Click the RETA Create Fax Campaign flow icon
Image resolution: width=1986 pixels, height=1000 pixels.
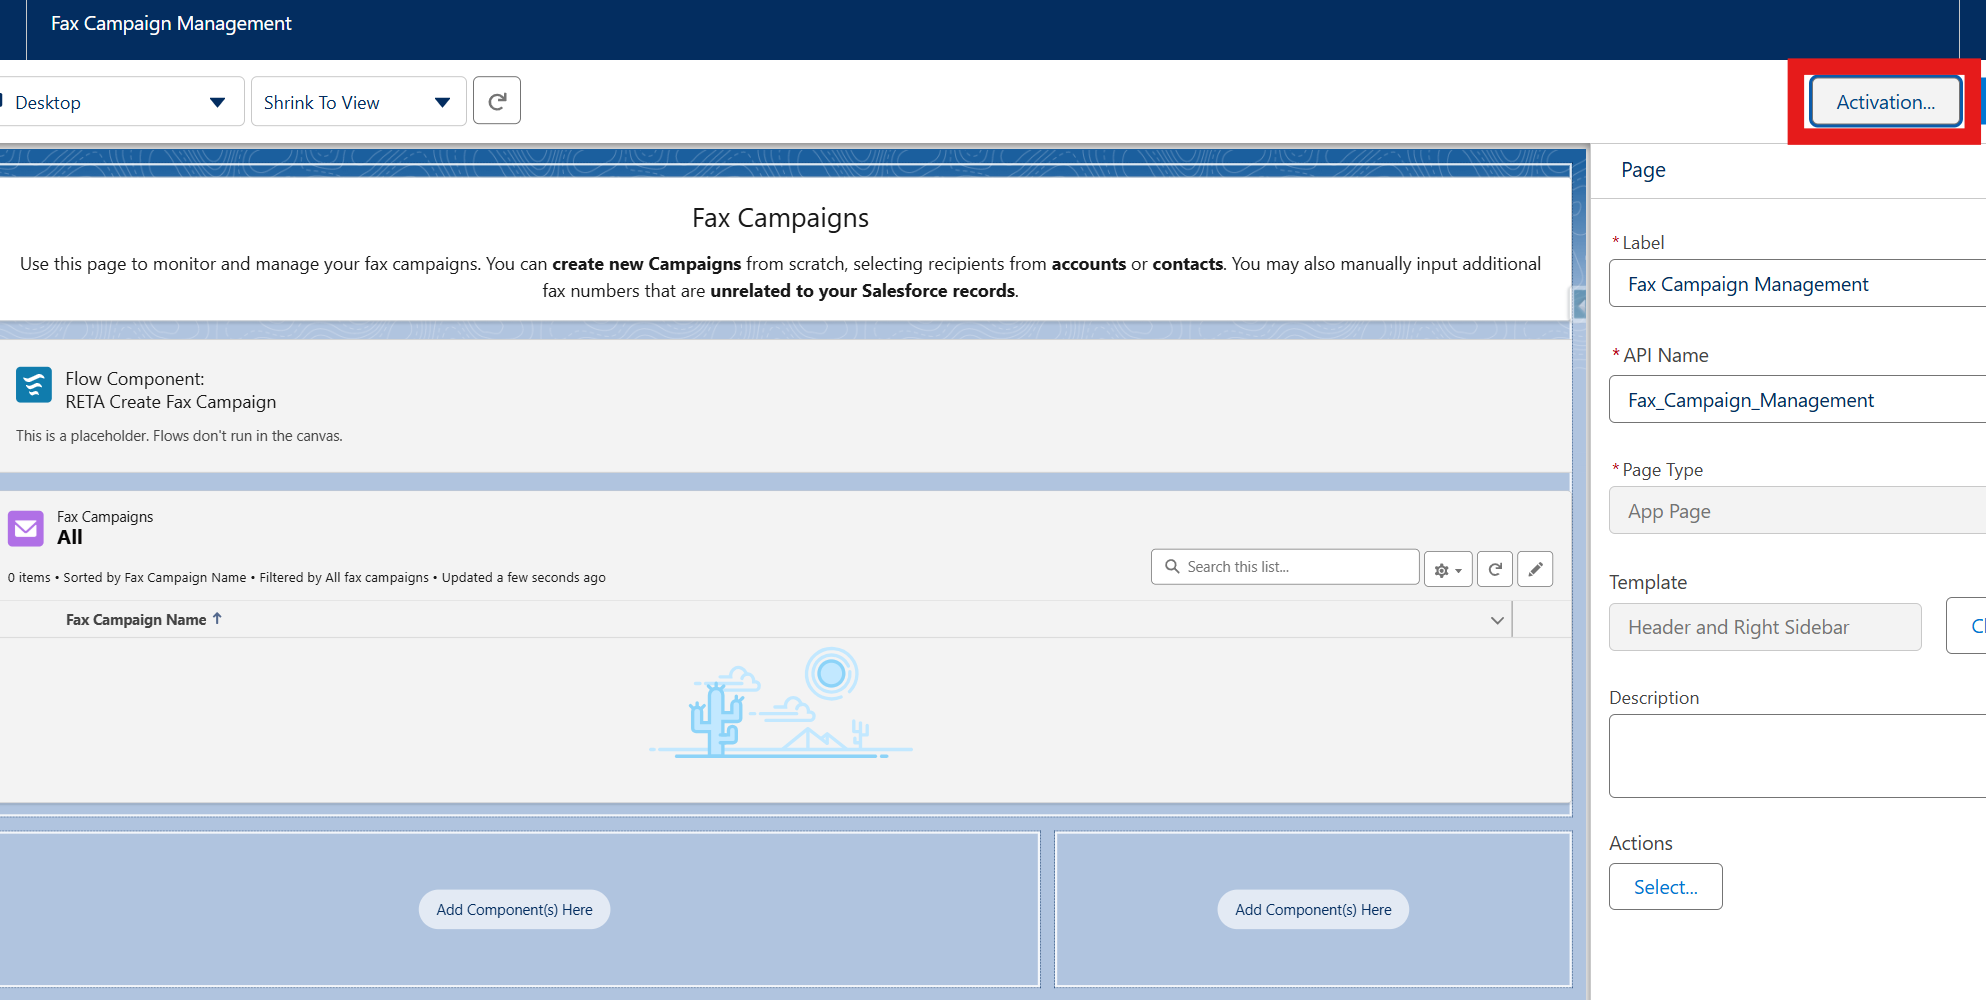[x=34, y=385]
